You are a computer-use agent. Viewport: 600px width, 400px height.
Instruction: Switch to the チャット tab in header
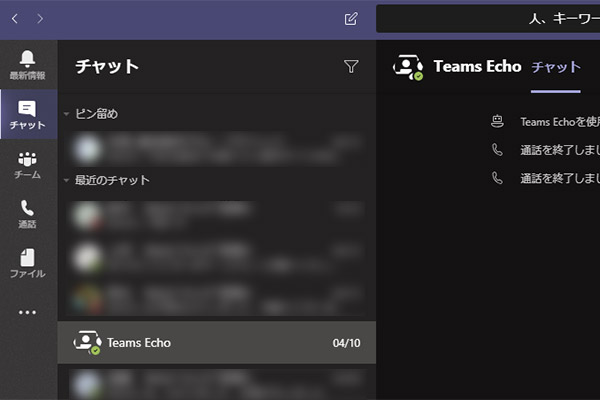click(556, 67)
